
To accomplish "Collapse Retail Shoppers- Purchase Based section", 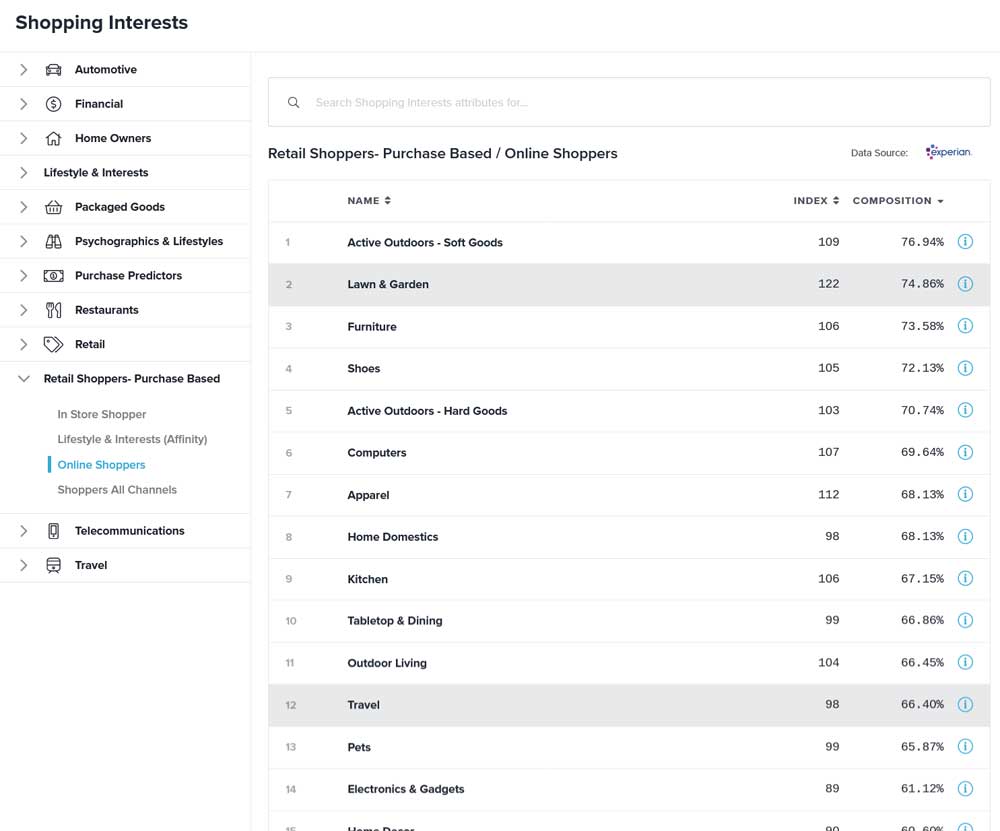I will click(x=24, y=379).
